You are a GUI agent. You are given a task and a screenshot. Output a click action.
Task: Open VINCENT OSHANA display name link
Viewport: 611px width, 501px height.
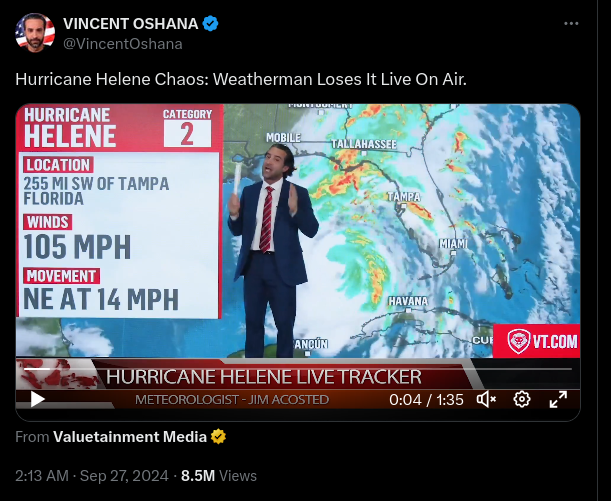coord(131,24)
